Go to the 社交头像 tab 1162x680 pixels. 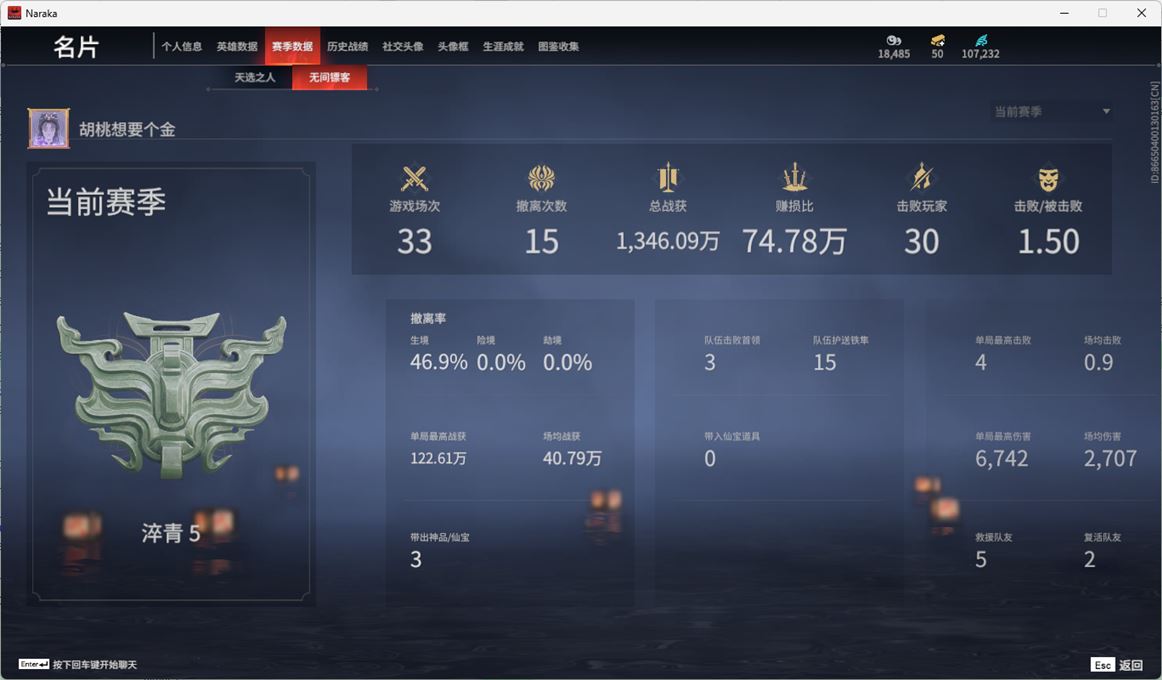(x=402, y=47)
